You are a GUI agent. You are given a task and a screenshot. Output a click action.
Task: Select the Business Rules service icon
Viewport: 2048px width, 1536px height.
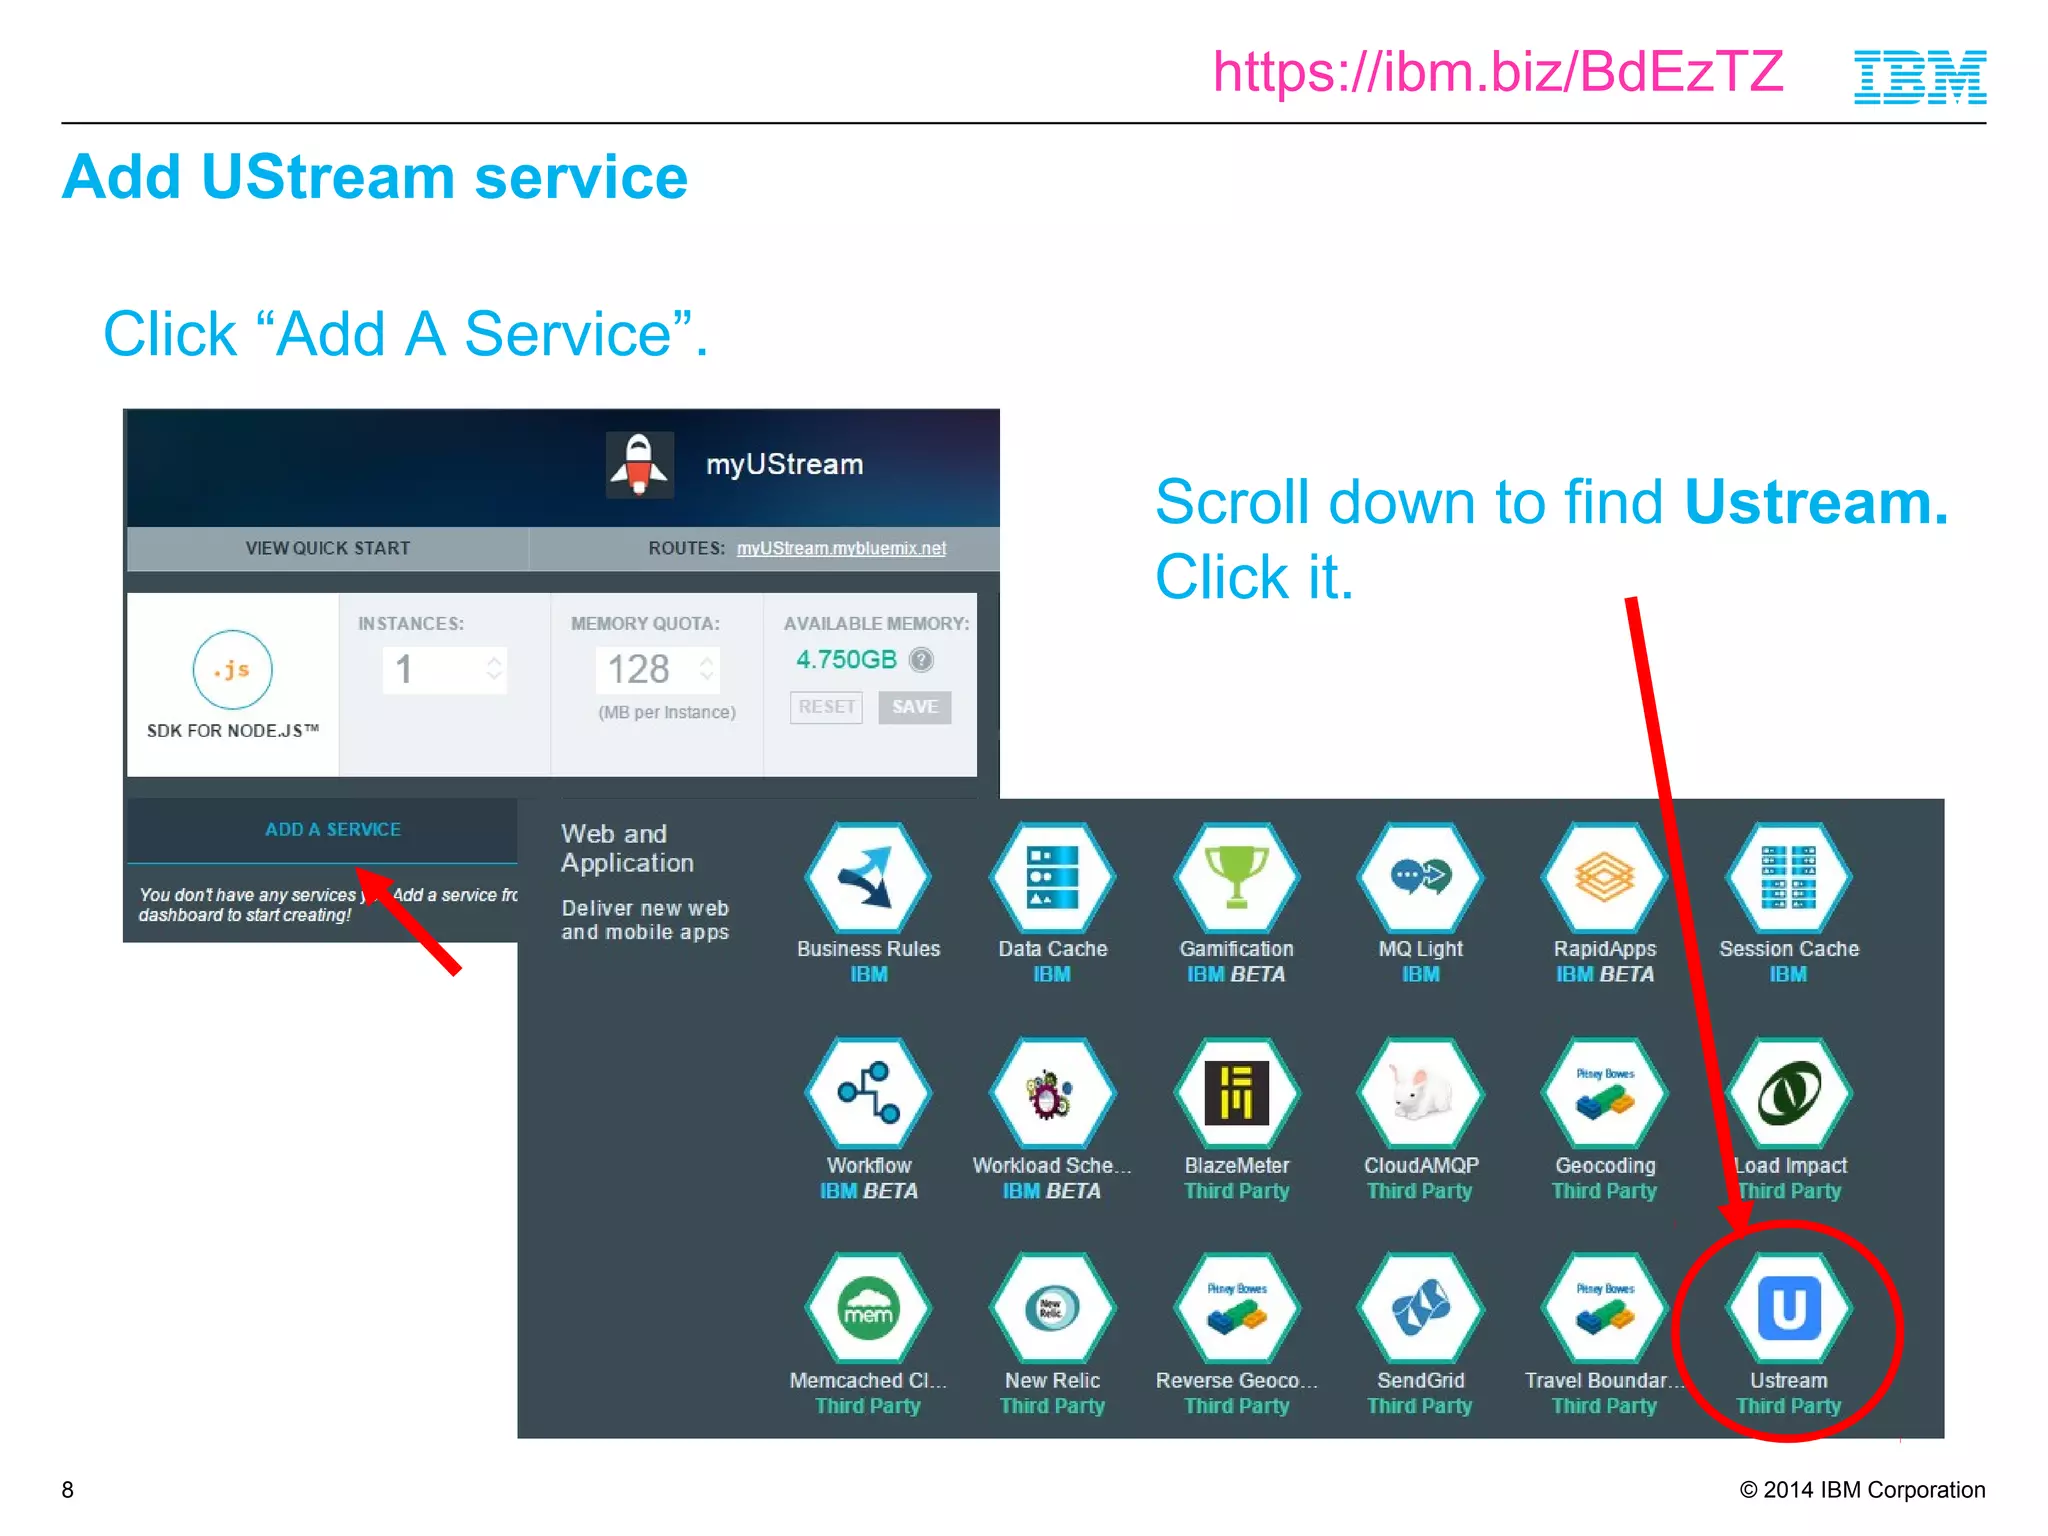click(x=868, y=878)
